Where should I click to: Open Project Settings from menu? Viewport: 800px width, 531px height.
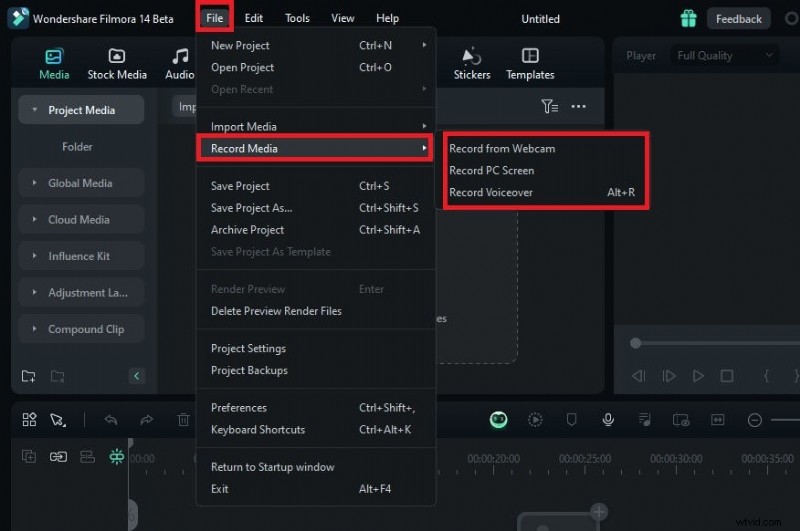[x=315, y=348]
